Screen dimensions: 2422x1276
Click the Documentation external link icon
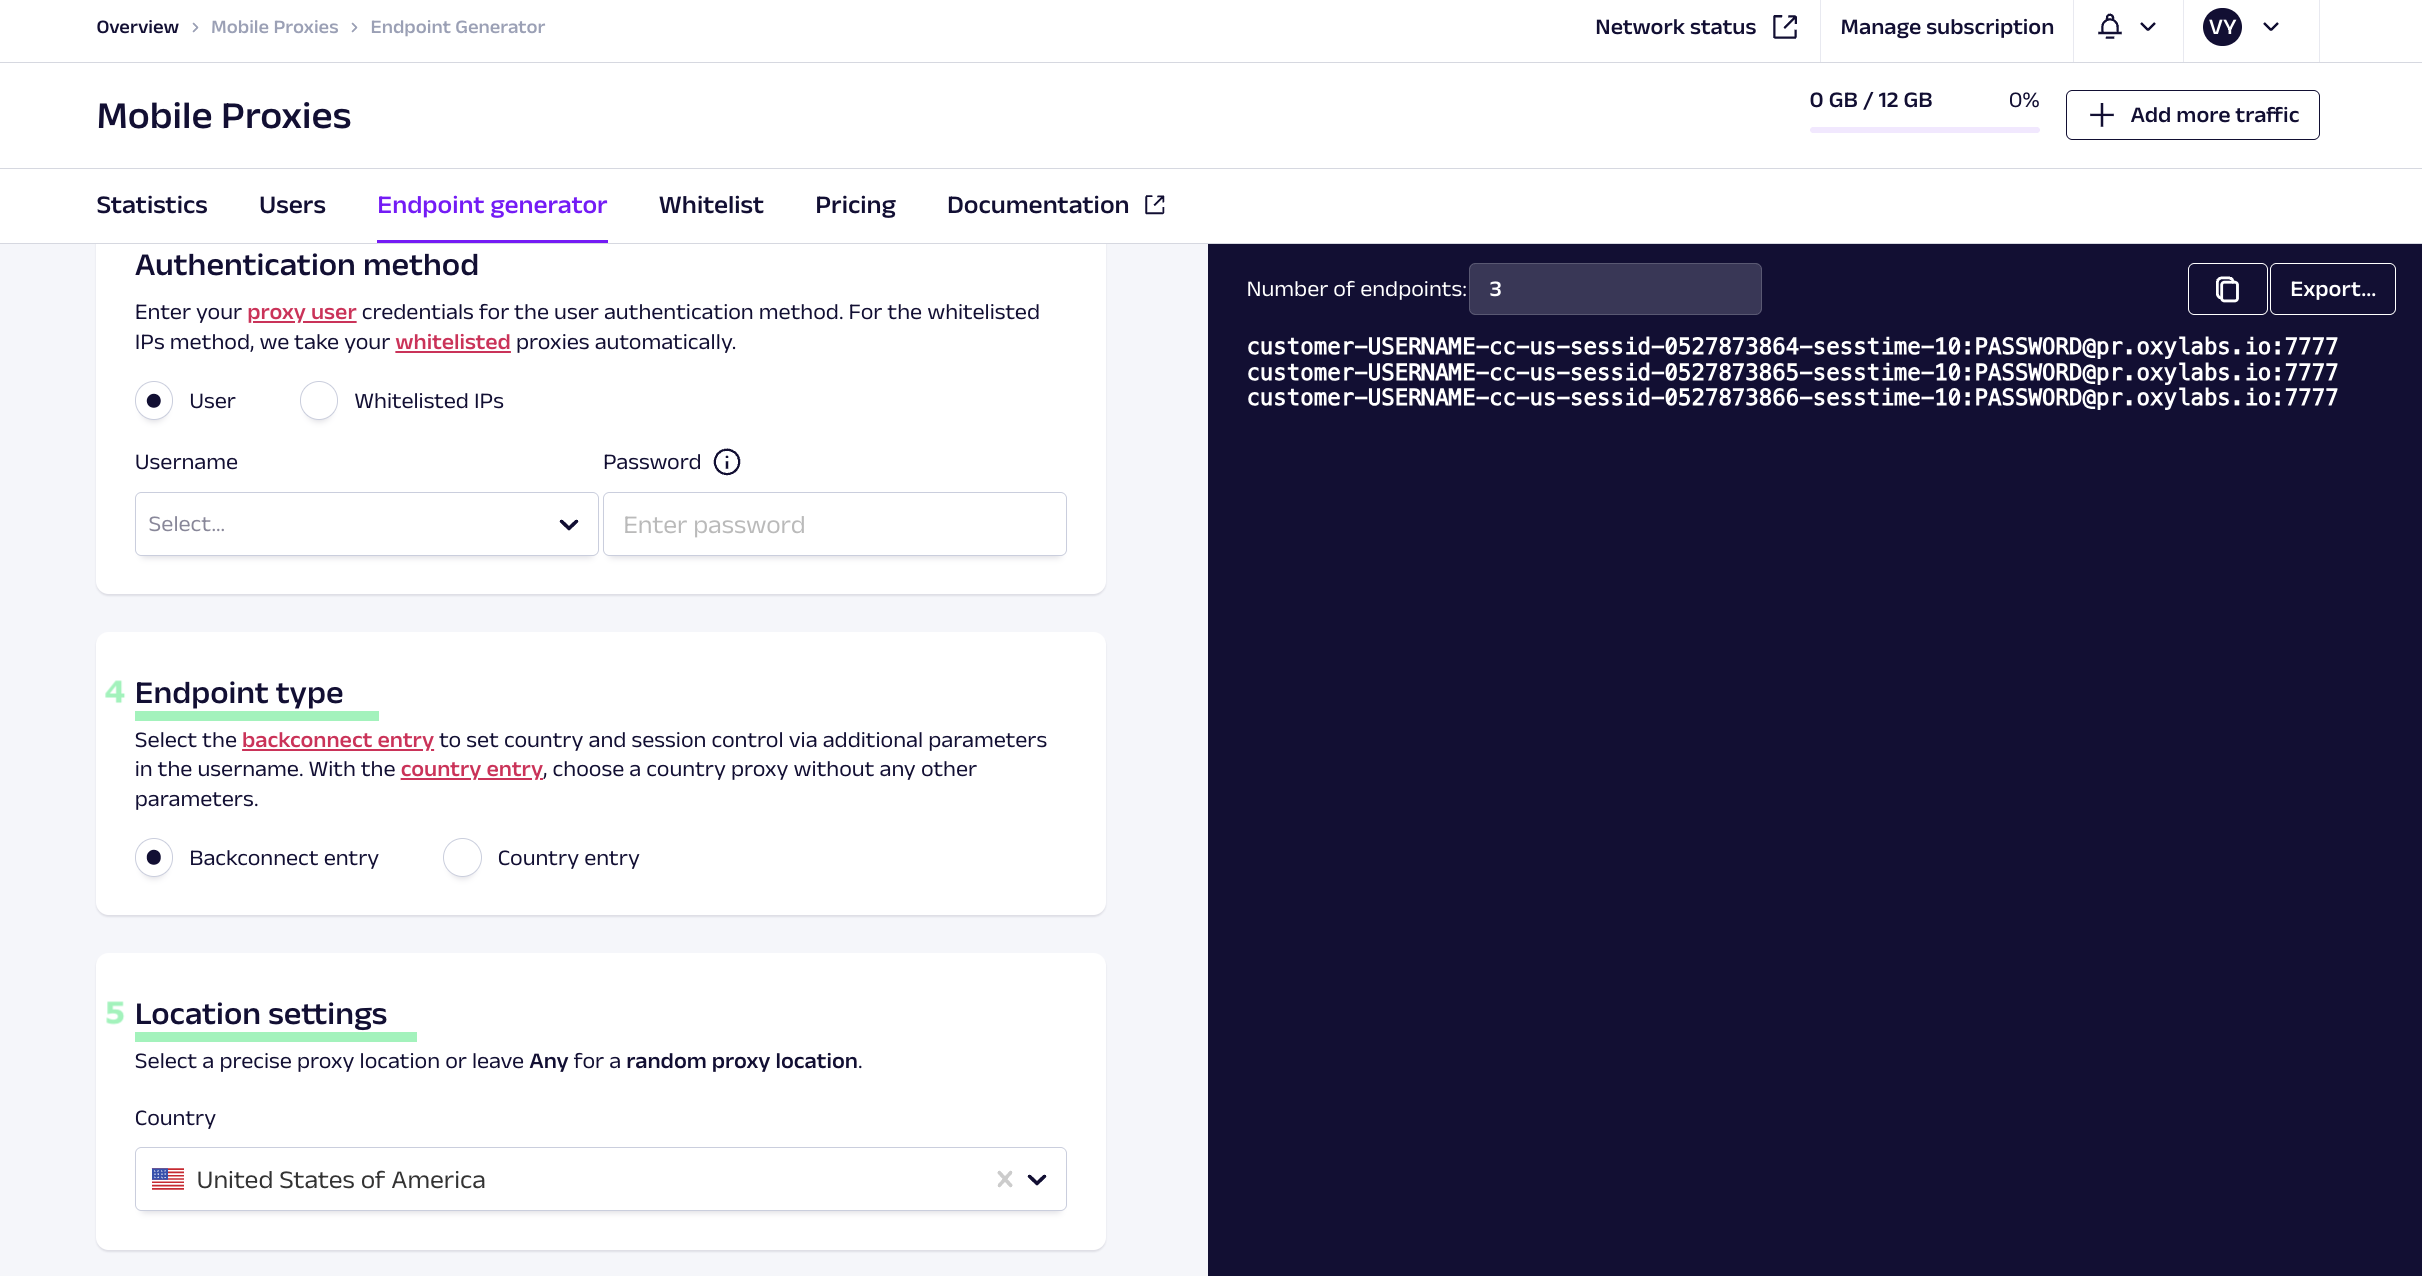click(x=1155, y=205)
